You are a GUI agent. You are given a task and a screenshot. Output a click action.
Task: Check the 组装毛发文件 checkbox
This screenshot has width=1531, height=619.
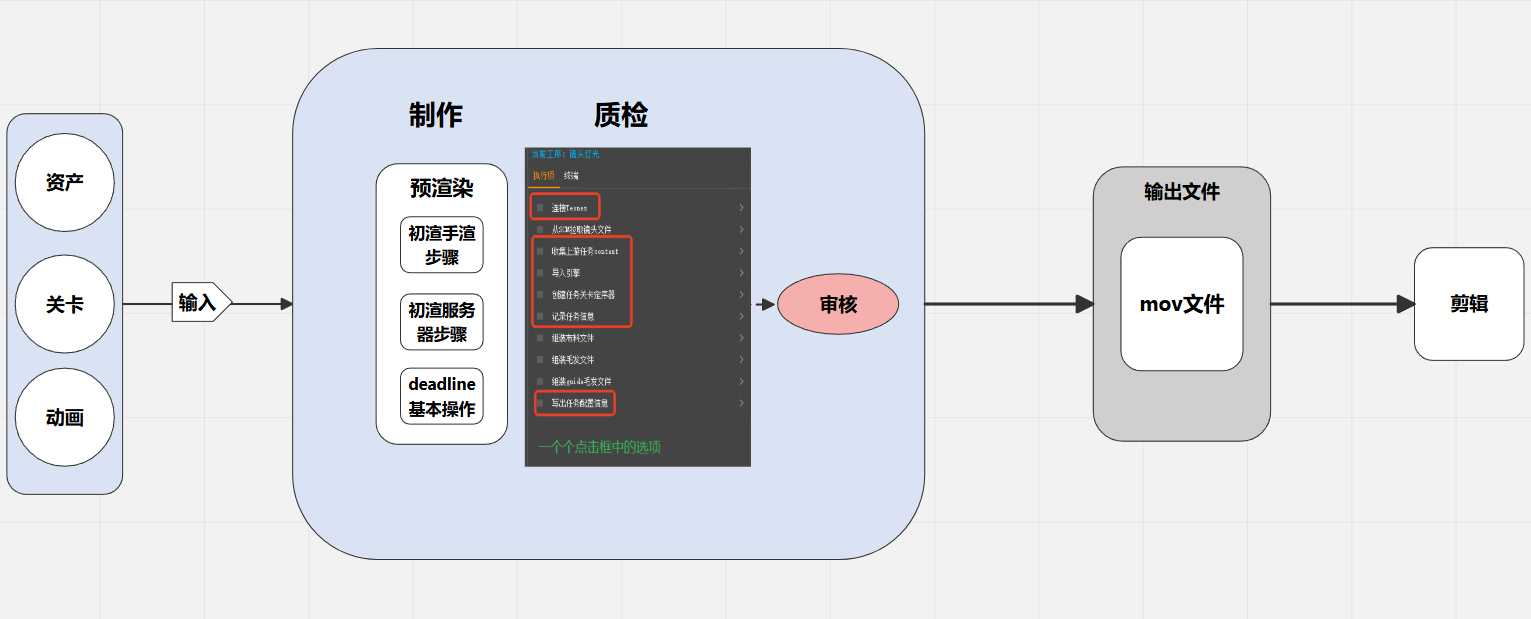click(540, 359)
